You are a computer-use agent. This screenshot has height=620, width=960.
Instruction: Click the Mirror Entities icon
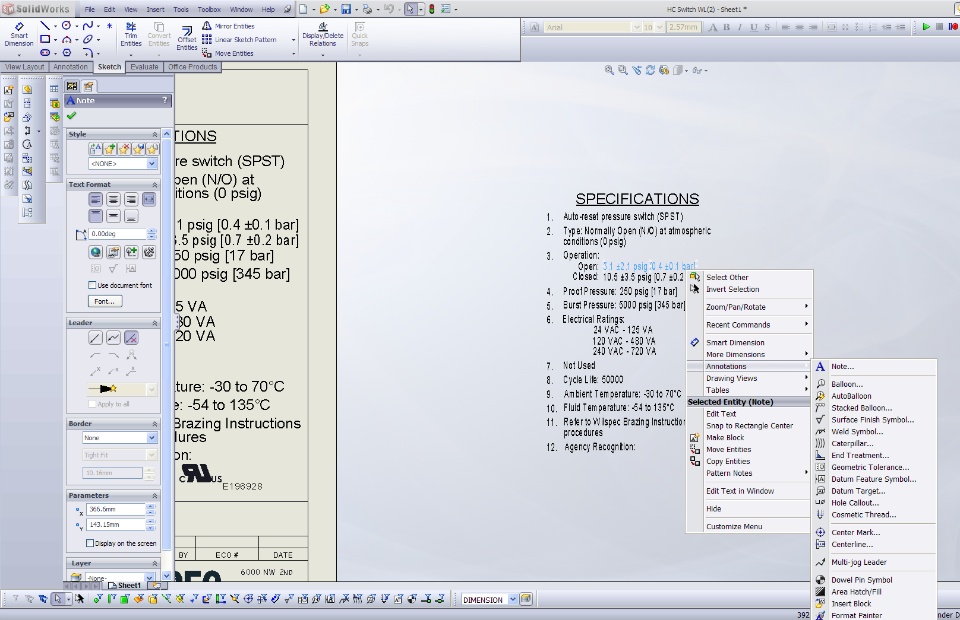pos(207,26)
